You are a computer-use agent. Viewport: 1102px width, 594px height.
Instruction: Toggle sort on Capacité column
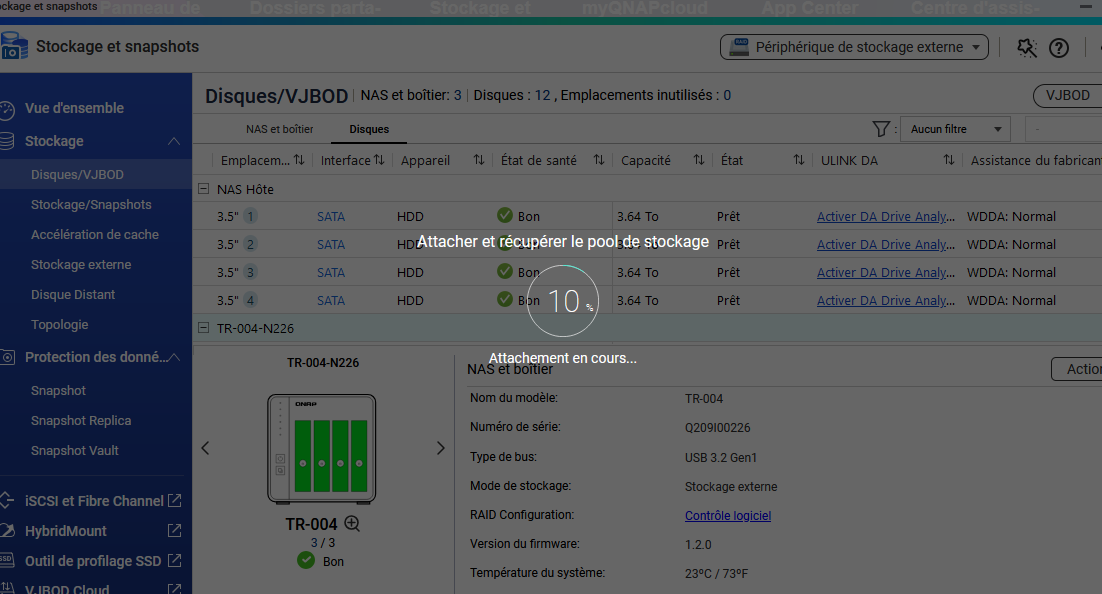pos(699,160)
